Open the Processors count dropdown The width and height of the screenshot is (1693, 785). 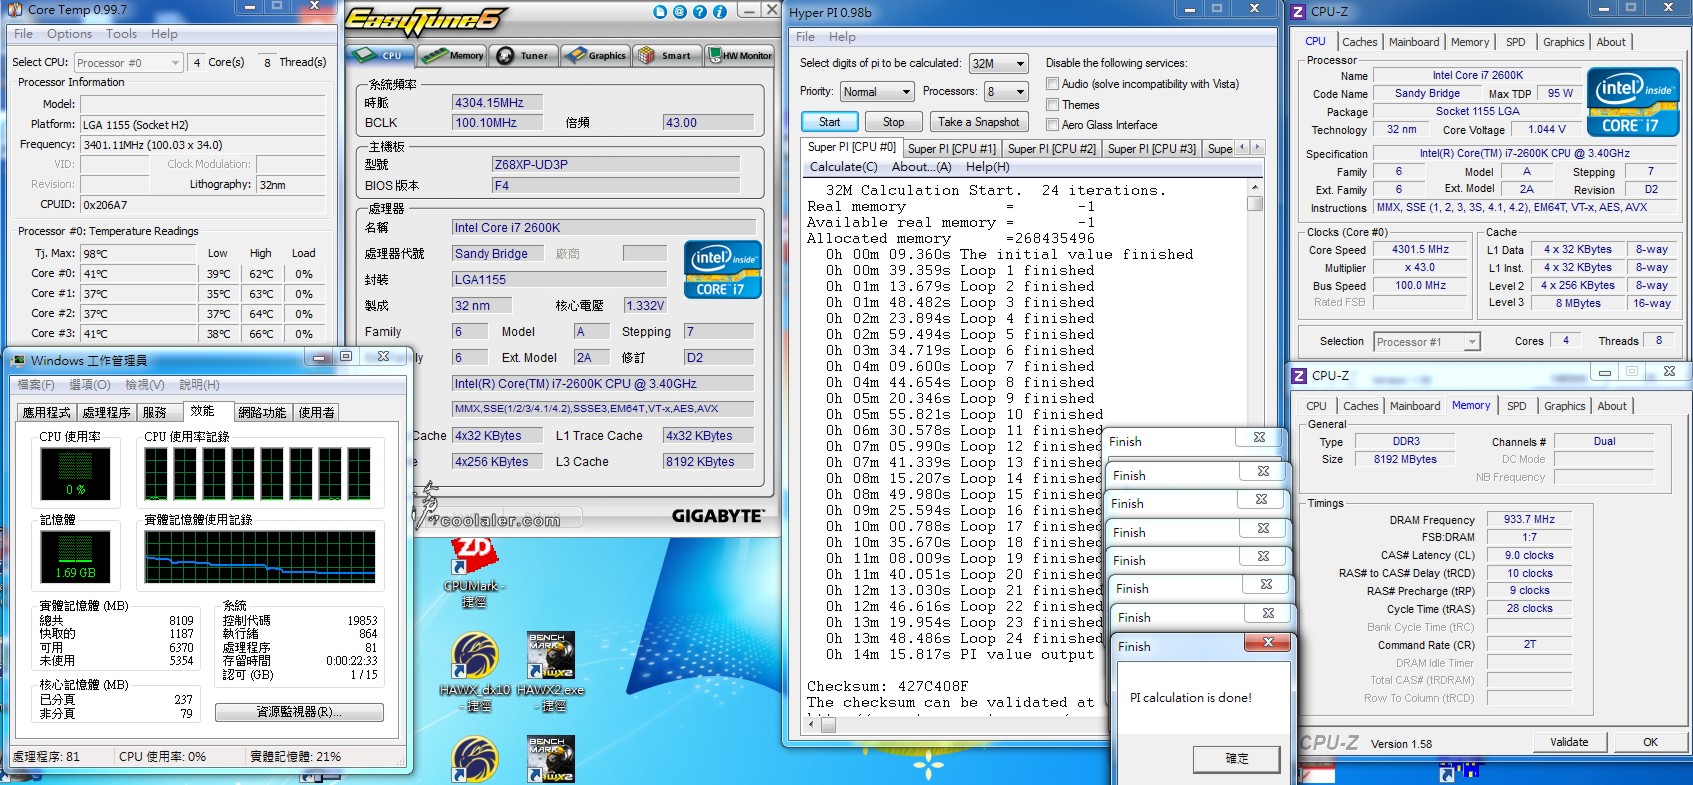point(1006,92)
